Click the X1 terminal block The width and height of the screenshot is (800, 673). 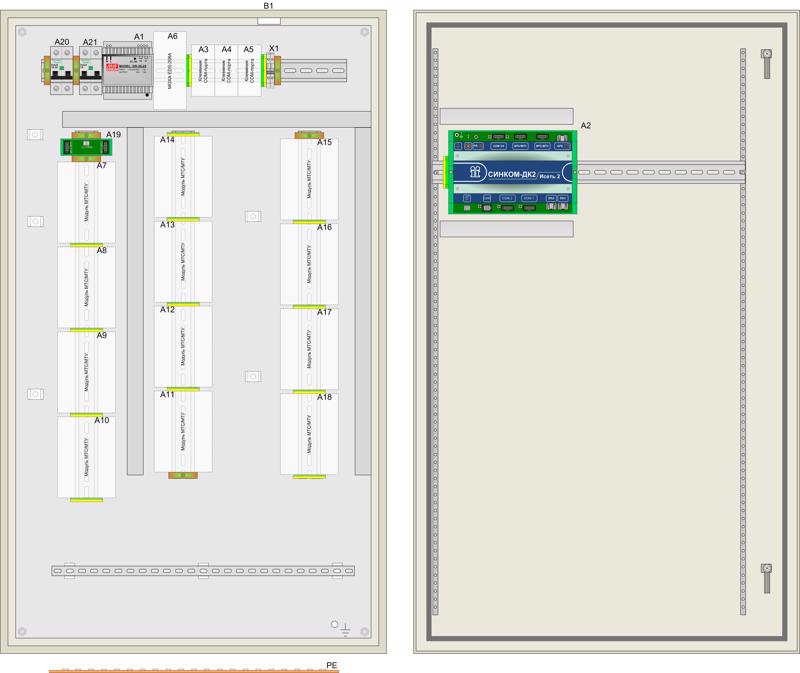pos(274,73)
